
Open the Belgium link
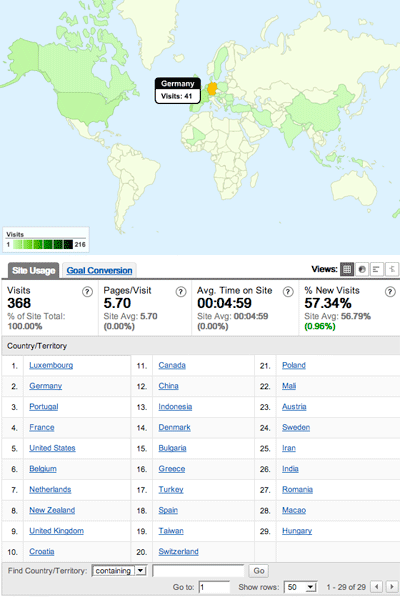[x=43, y=469]
